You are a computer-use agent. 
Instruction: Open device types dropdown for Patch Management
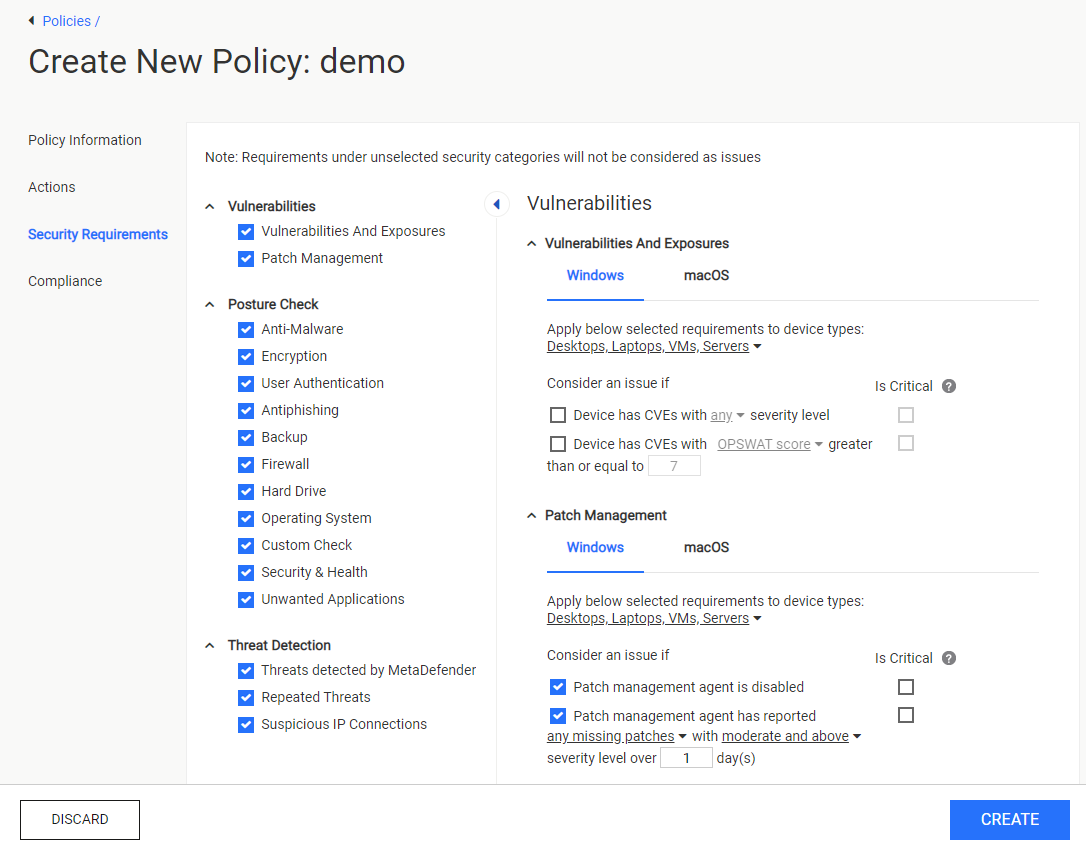[x=654, y=619]
